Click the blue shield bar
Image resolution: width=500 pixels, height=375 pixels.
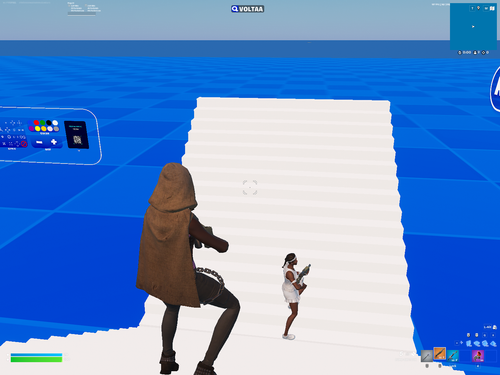pos(36,355)
